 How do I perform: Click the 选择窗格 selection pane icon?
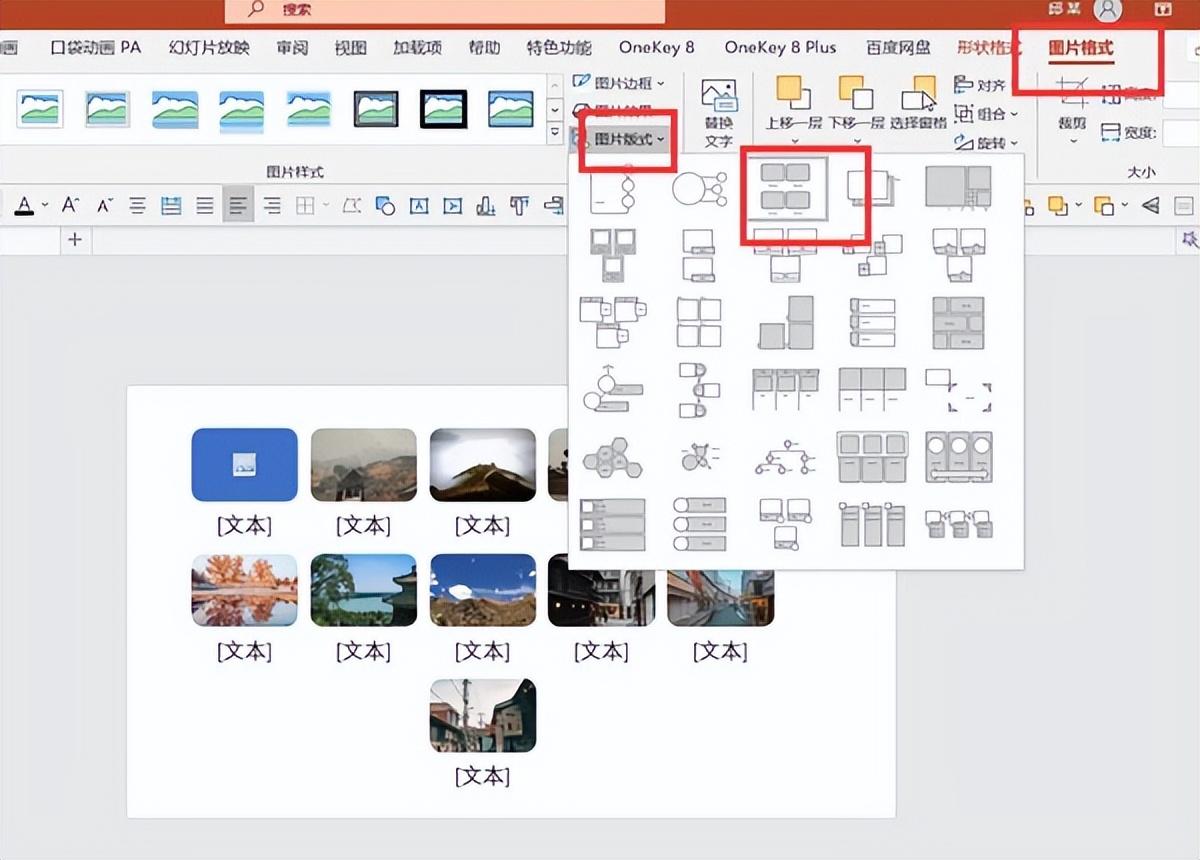918,104
